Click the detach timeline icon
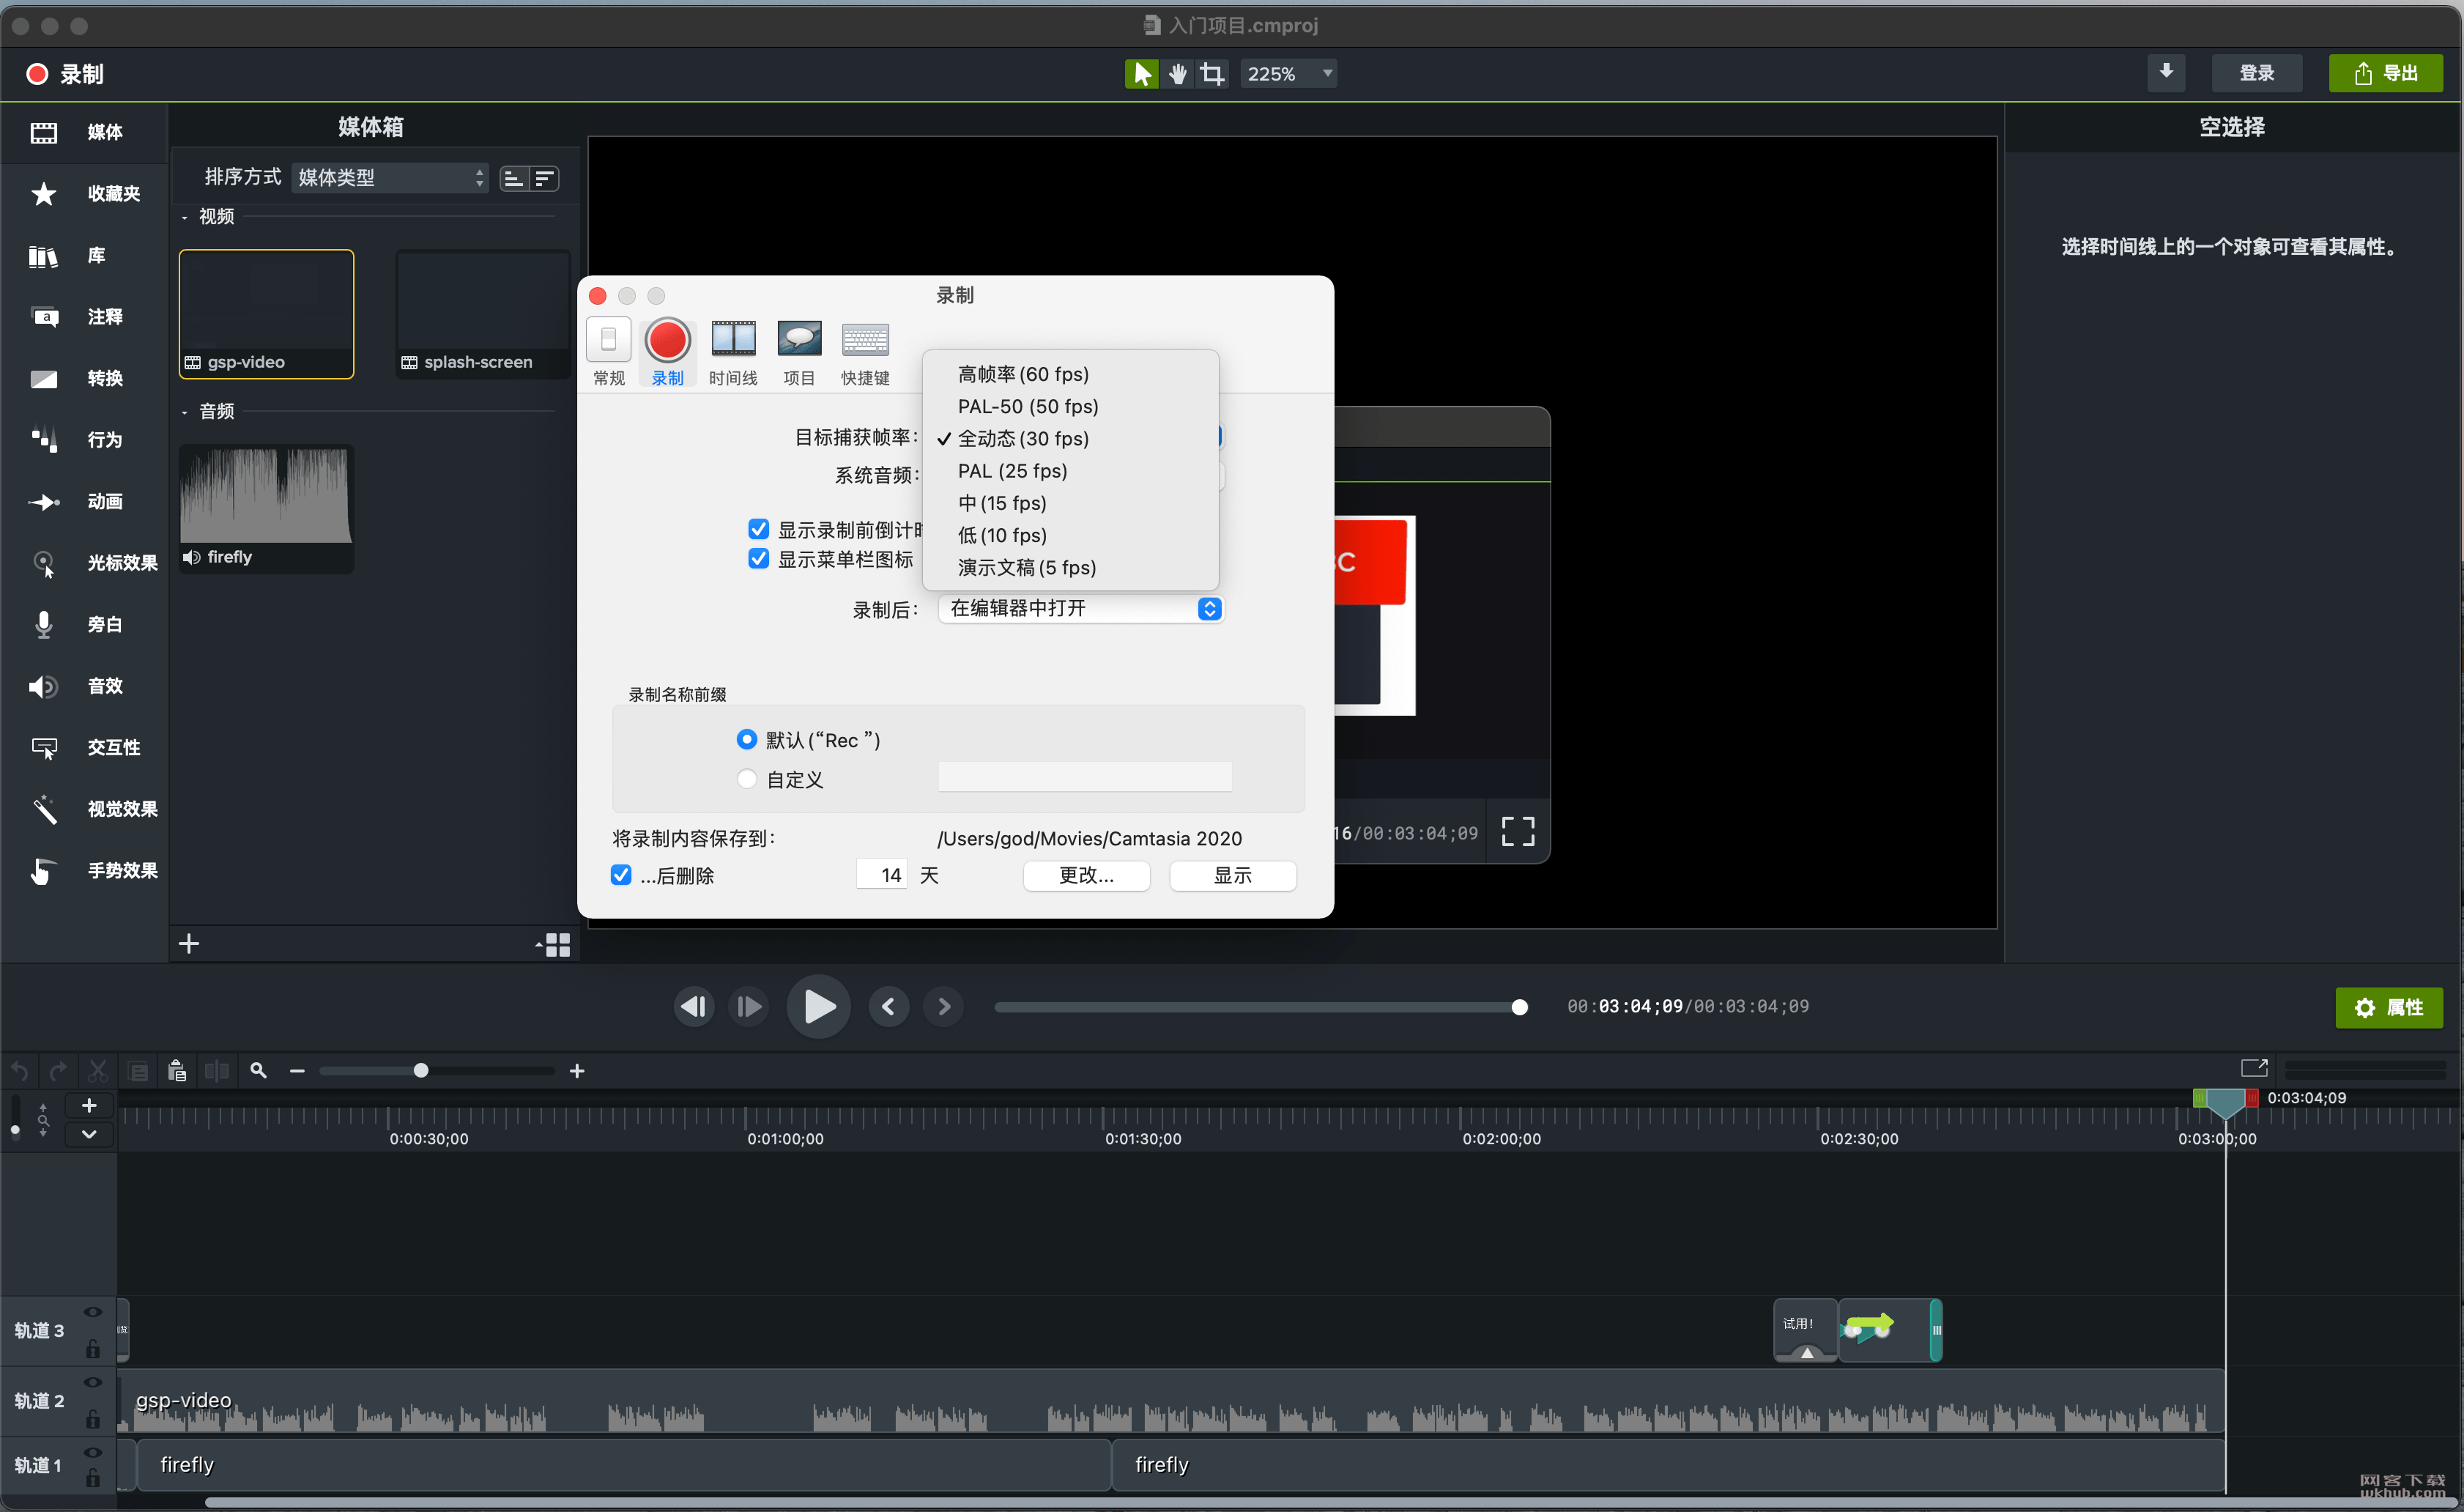Viewport: 2464px width, 1512px height. pyautogui.click(x=2254, y=1068)
